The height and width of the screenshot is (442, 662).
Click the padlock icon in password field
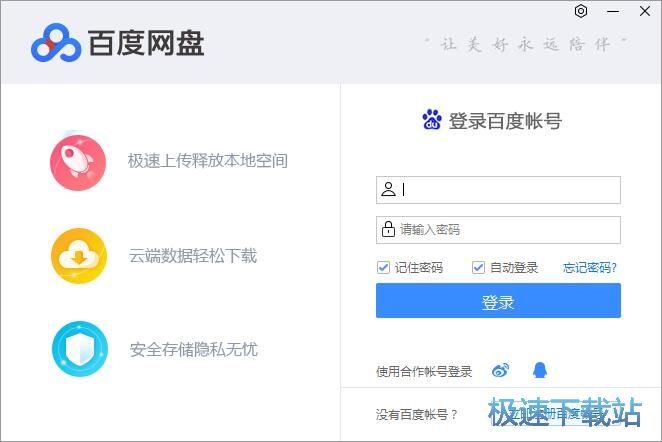coord(388,229)
